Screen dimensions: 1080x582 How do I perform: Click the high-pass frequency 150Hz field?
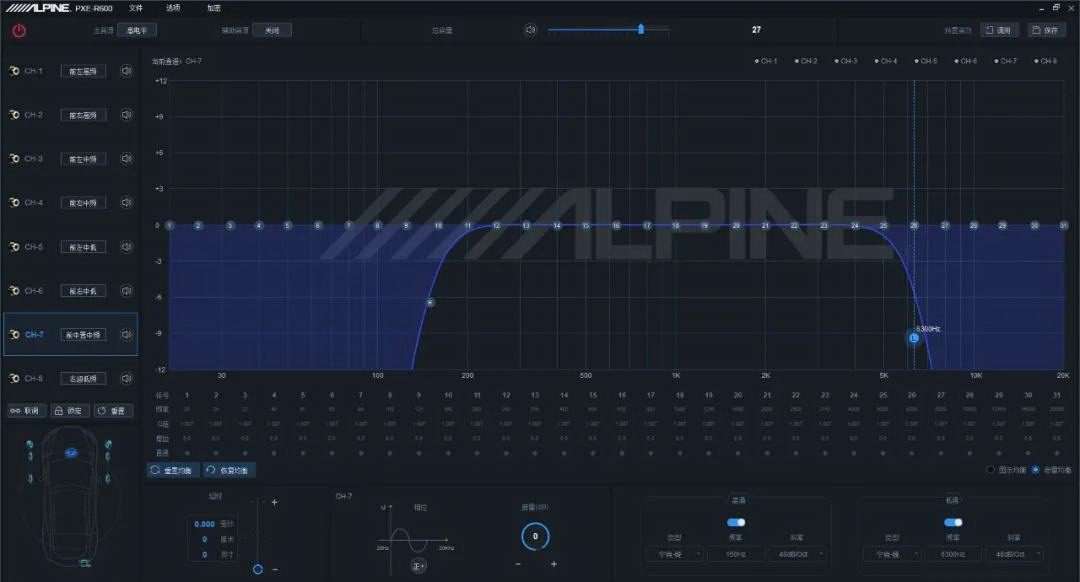(736, 554)
